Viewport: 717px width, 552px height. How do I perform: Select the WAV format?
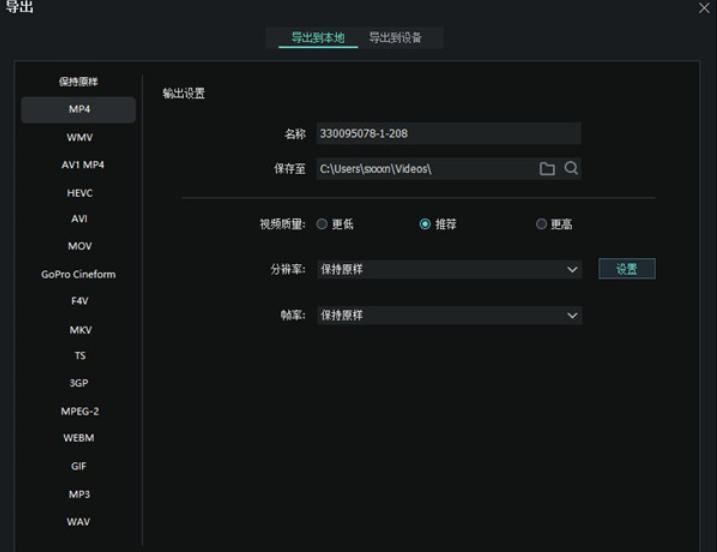coord(78,522)
